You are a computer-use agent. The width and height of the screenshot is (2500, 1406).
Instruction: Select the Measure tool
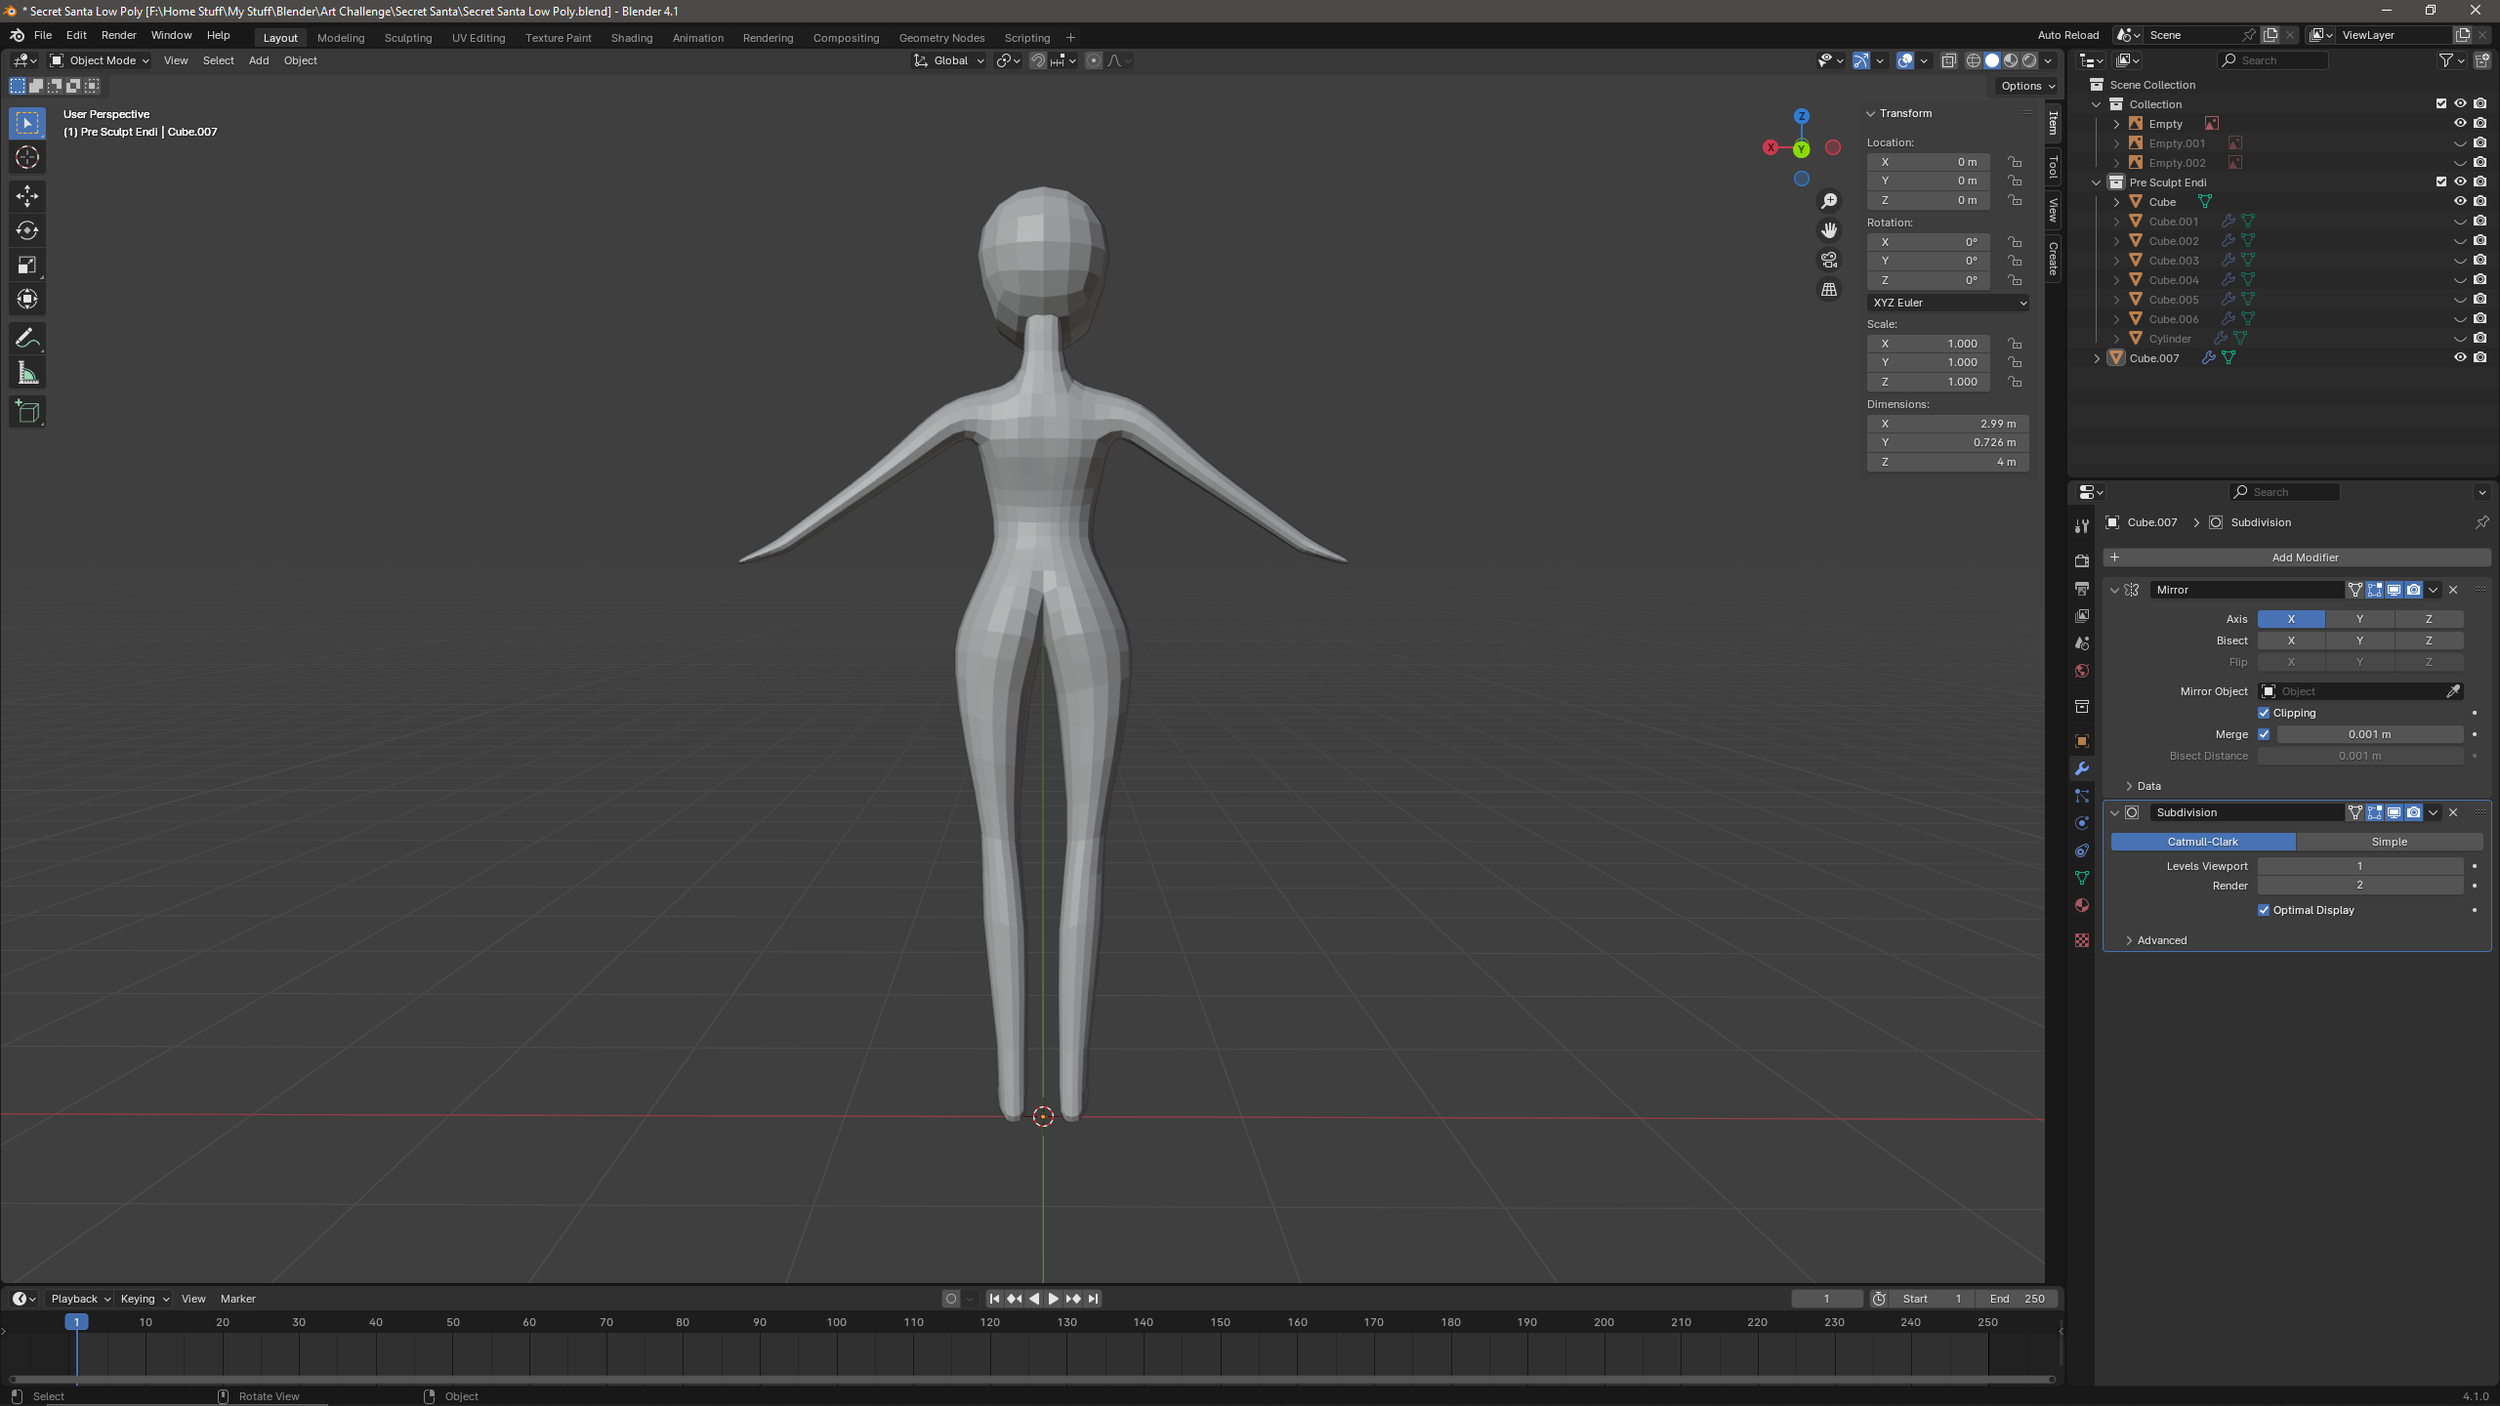[x=27, y=373]
